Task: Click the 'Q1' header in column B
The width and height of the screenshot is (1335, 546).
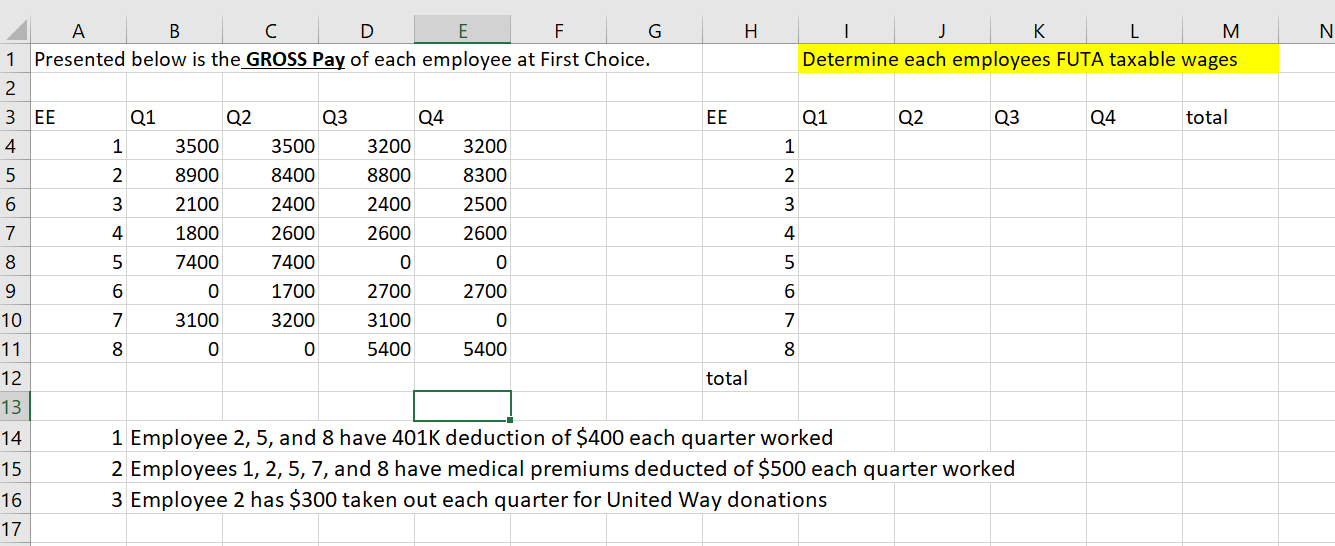Action: point(175,117)
